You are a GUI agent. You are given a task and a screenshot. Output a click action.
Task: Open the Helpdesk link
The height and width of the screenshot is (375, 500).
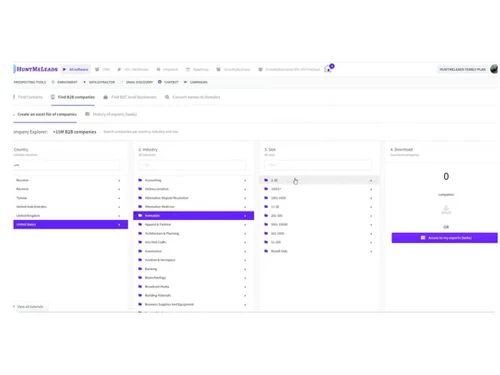pos(167,69)
